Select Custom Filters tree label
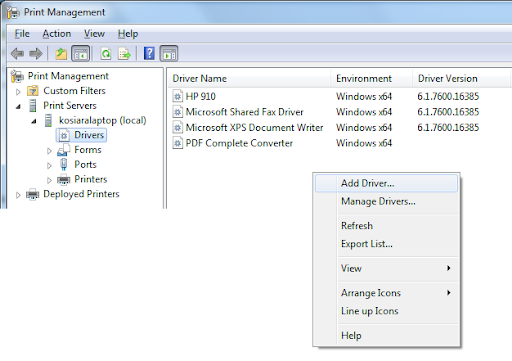The width and height of the screenshot is (512, 361). [x=74, y=91]
